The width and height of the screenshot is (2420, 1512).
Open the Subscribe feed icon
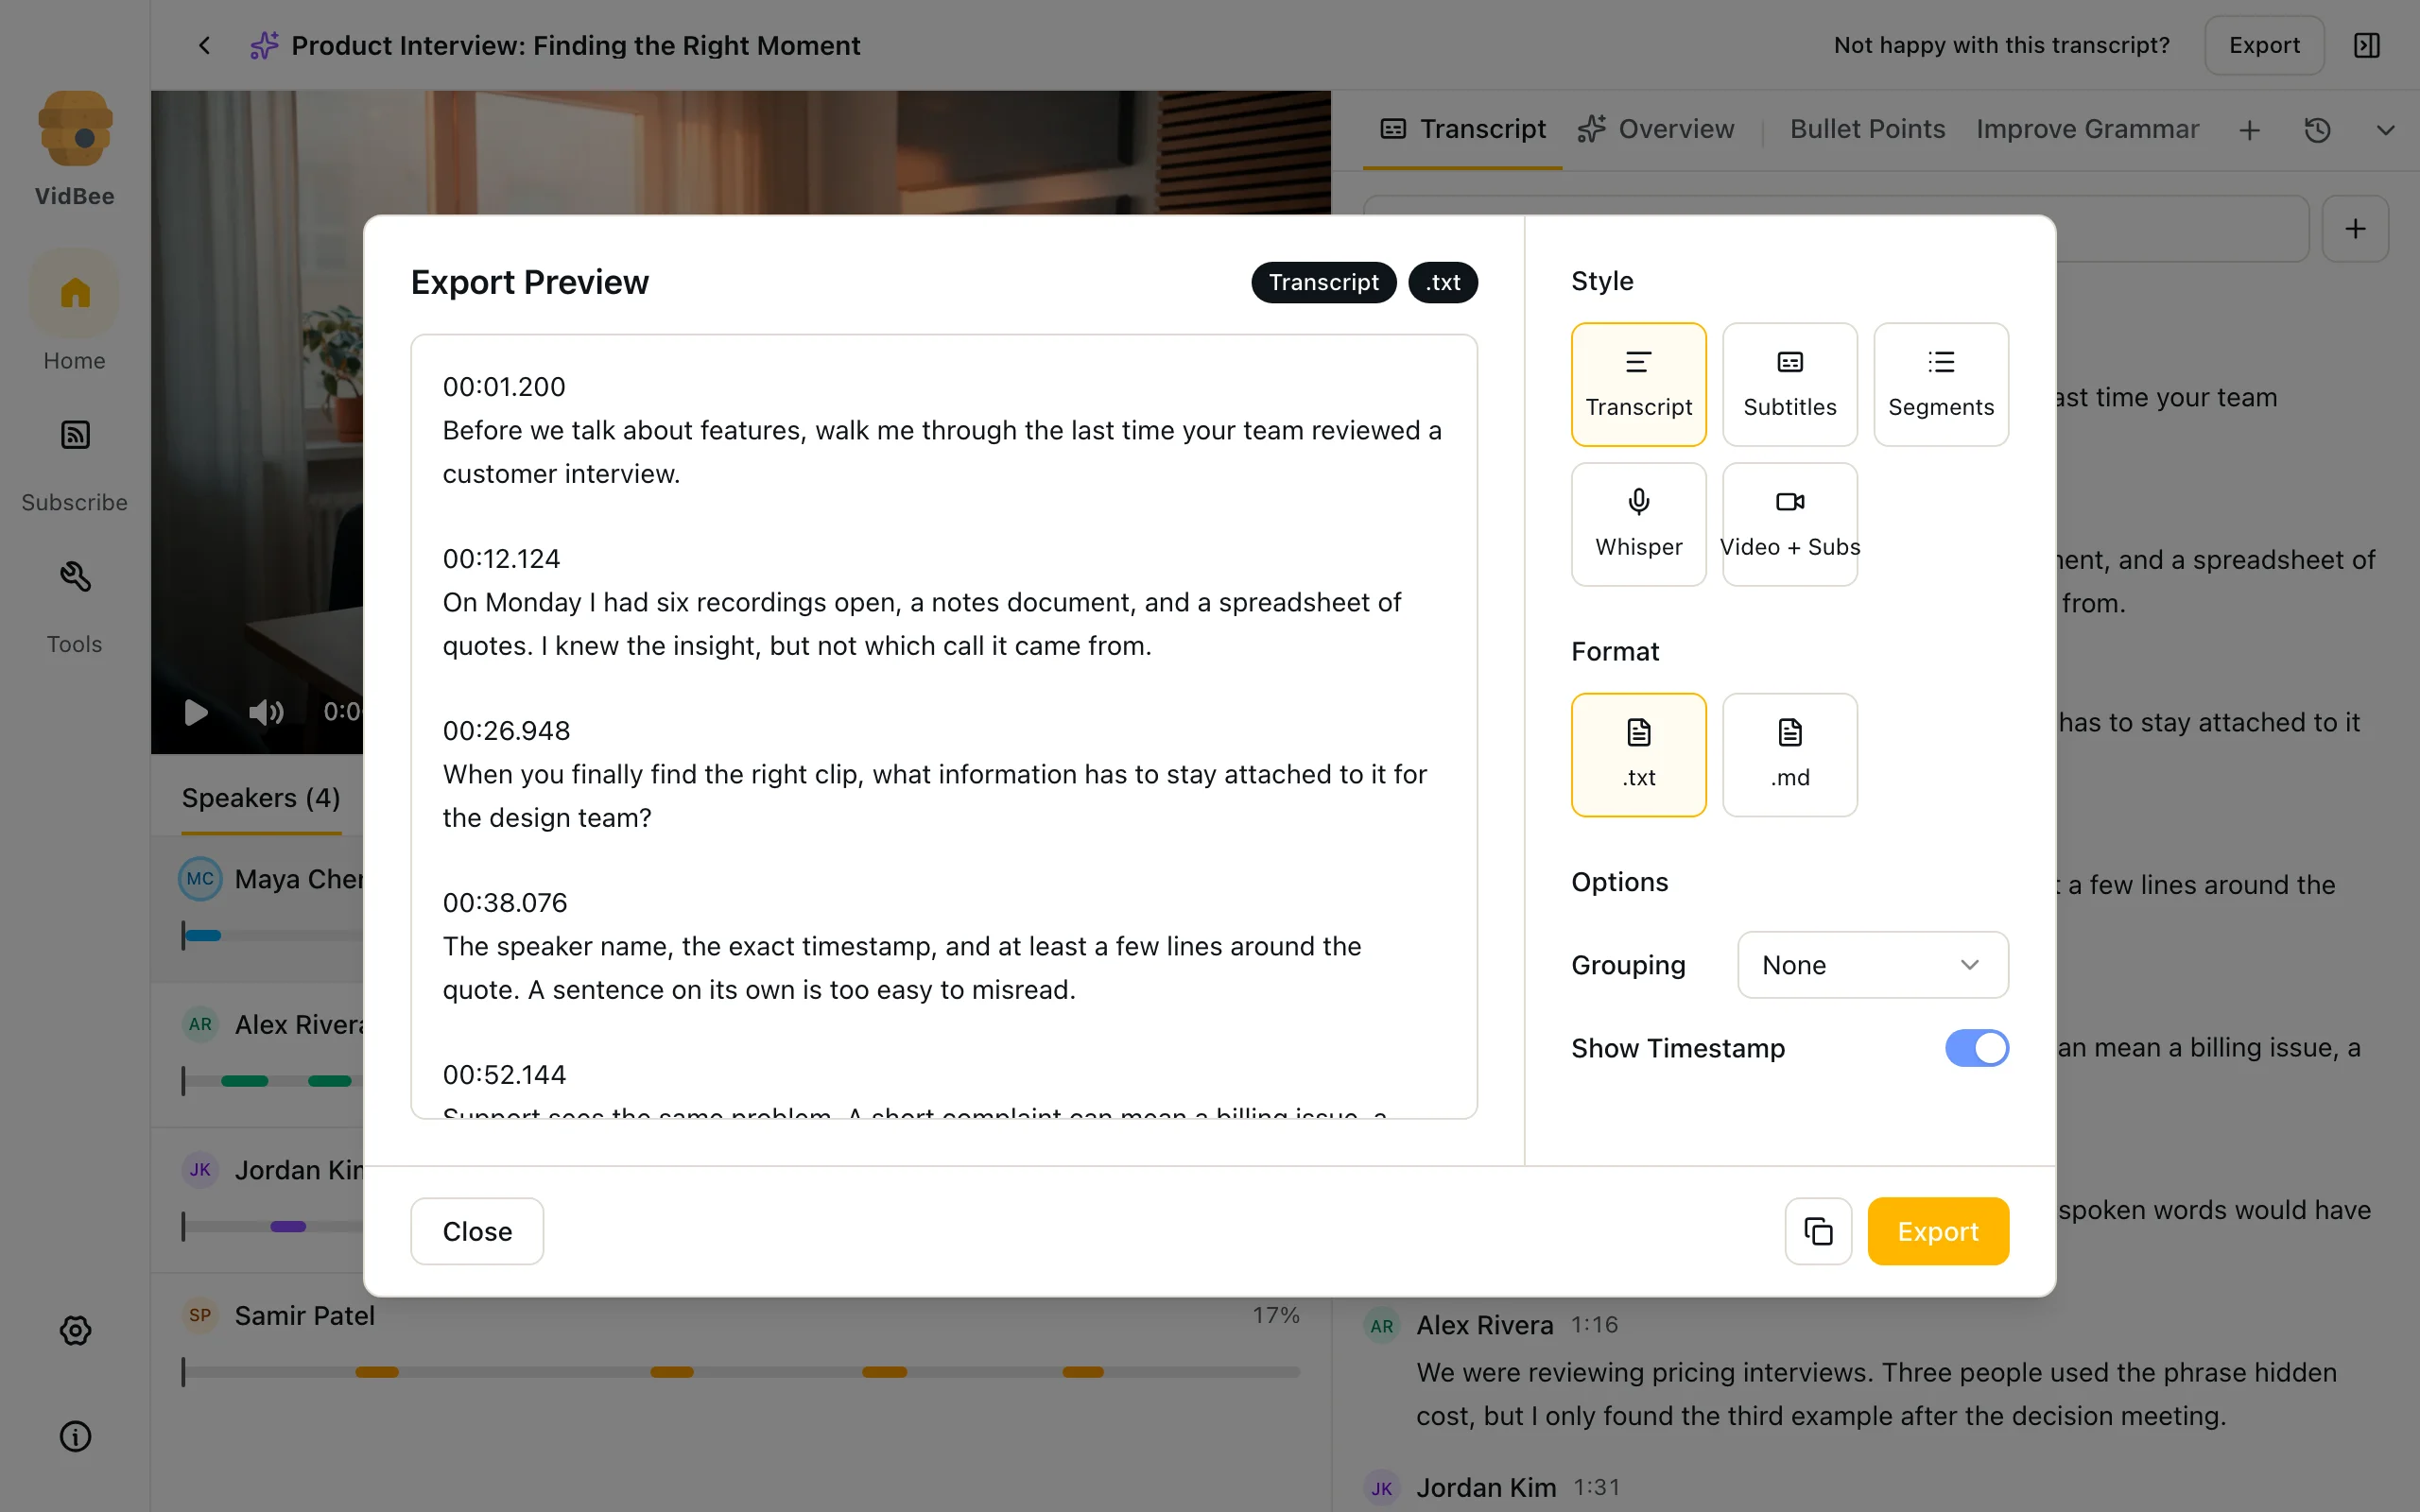(75, 435)
